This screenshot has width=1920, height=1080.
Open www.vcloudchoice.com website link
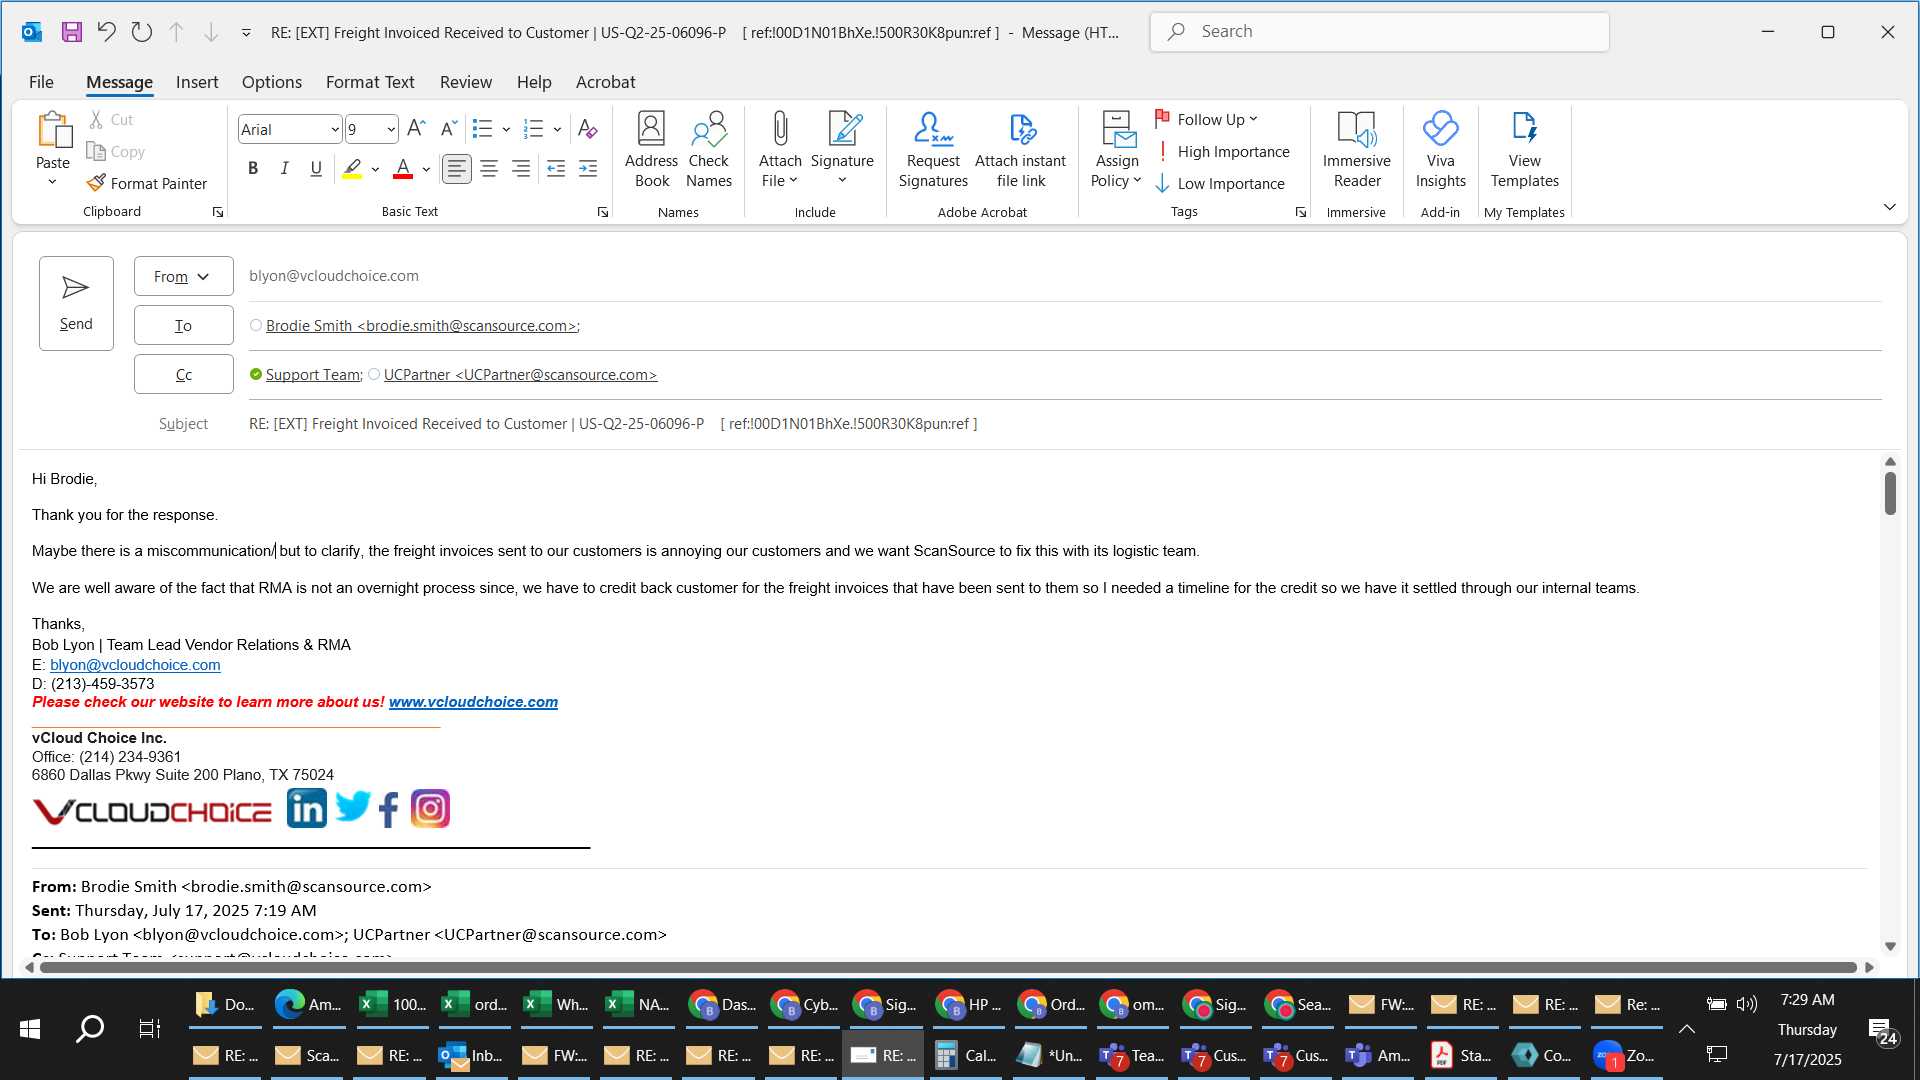[x=473, y=702]
